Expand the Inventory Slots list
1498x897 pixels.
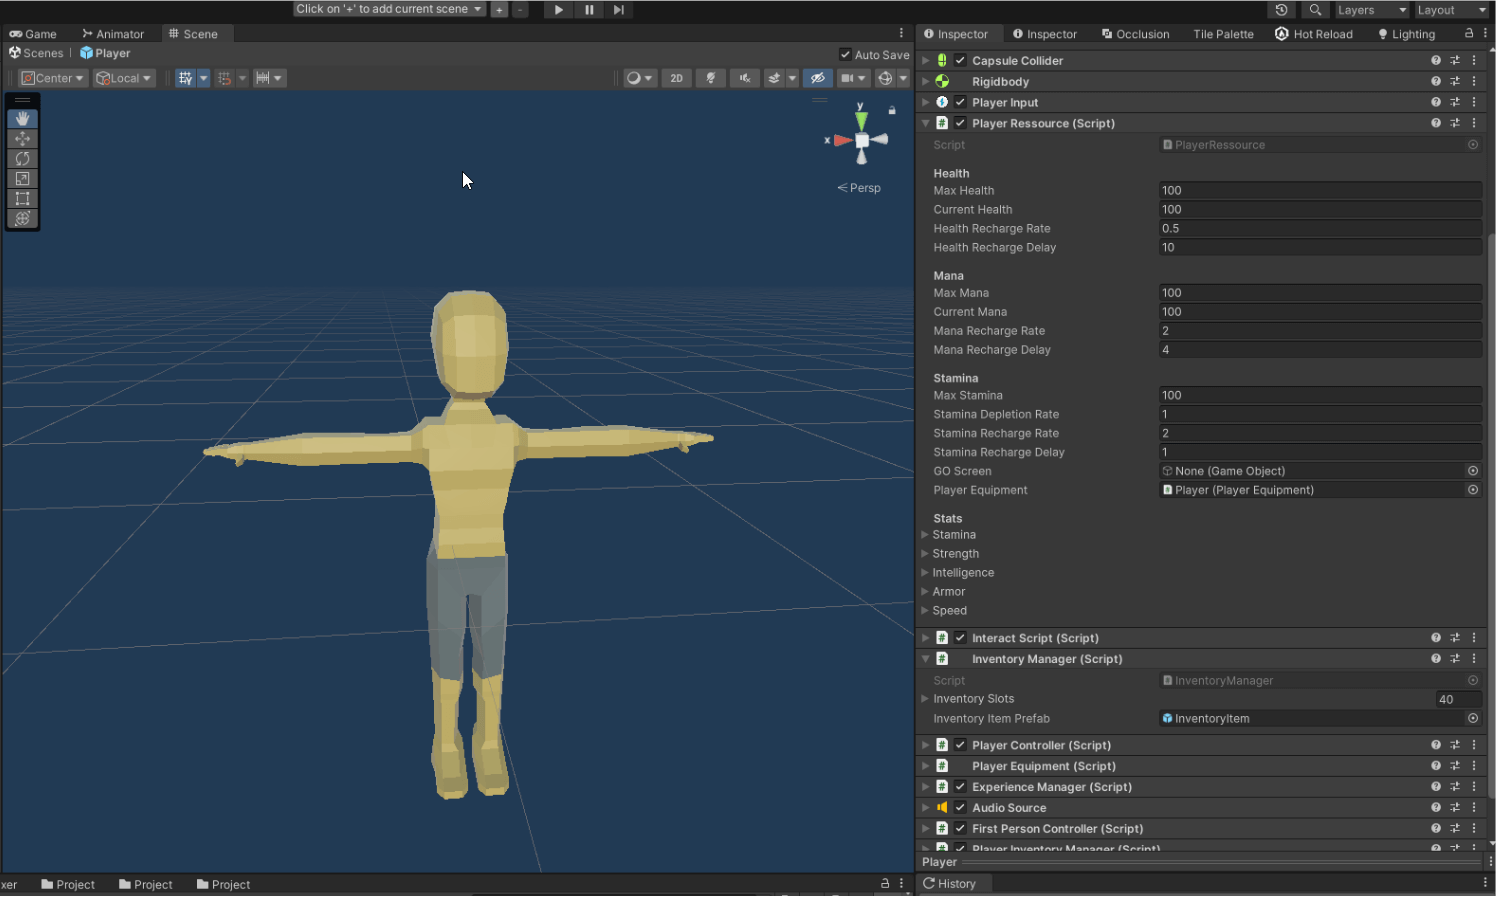tap(925, 699)
